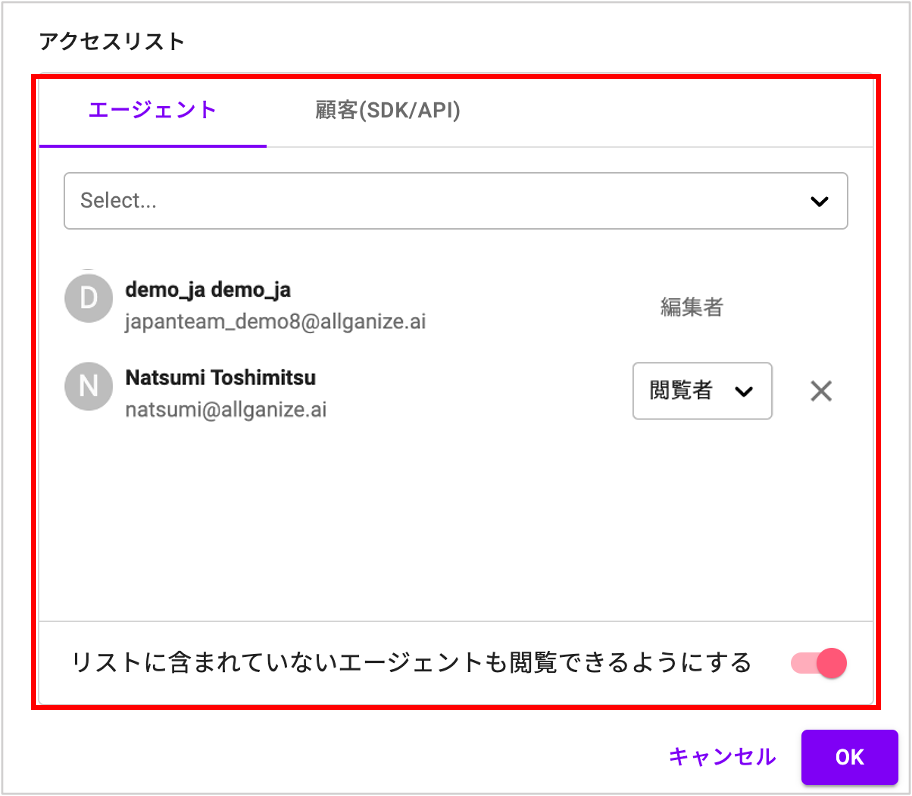Confirm changes with the OK button
Screen dimensions: 912x796
pyautogui.click(x=849, y=757)
